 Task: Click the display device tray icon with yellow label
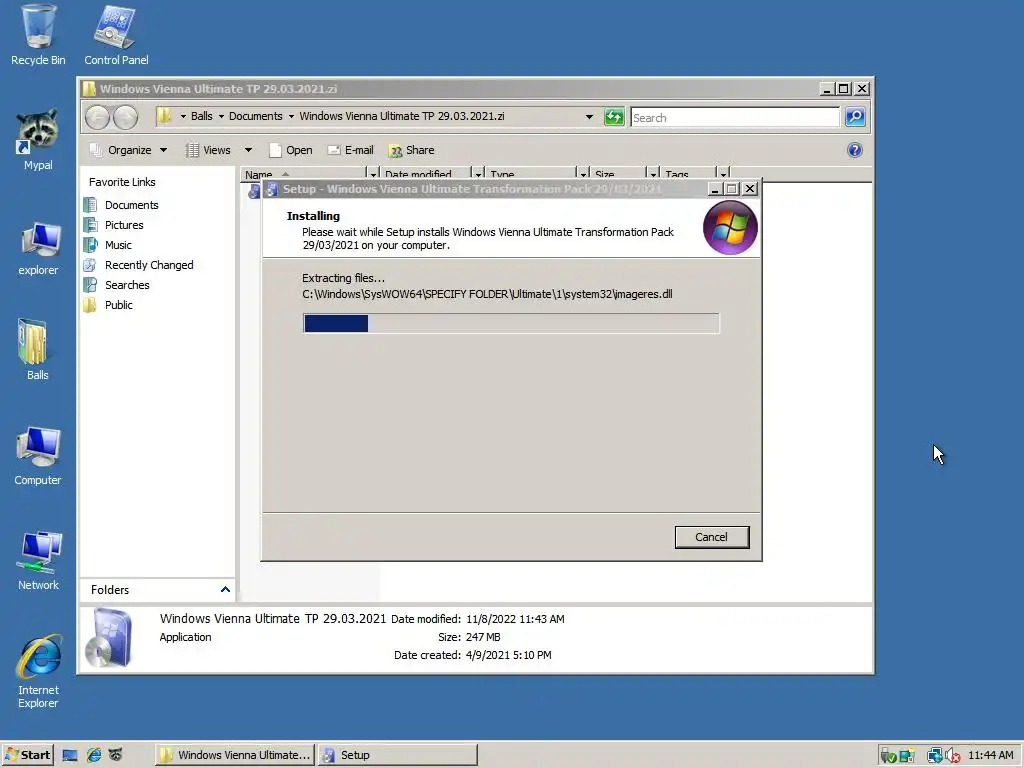tap(906, 756)
